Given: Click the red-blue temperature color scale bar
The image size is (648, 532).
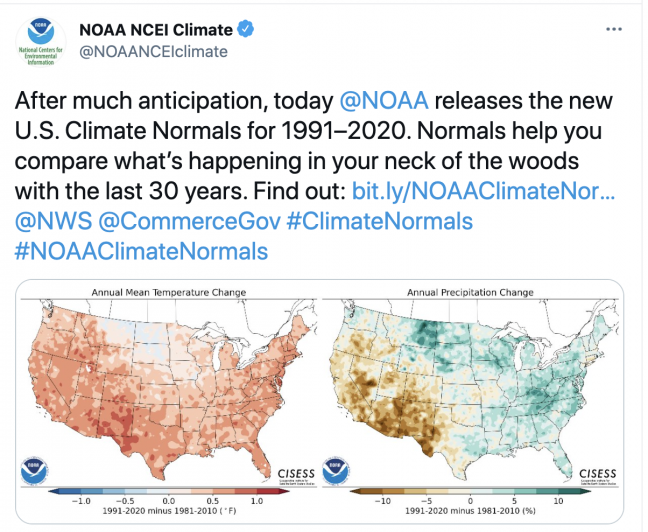Looking at the screenshot, I should click(169, 491).
